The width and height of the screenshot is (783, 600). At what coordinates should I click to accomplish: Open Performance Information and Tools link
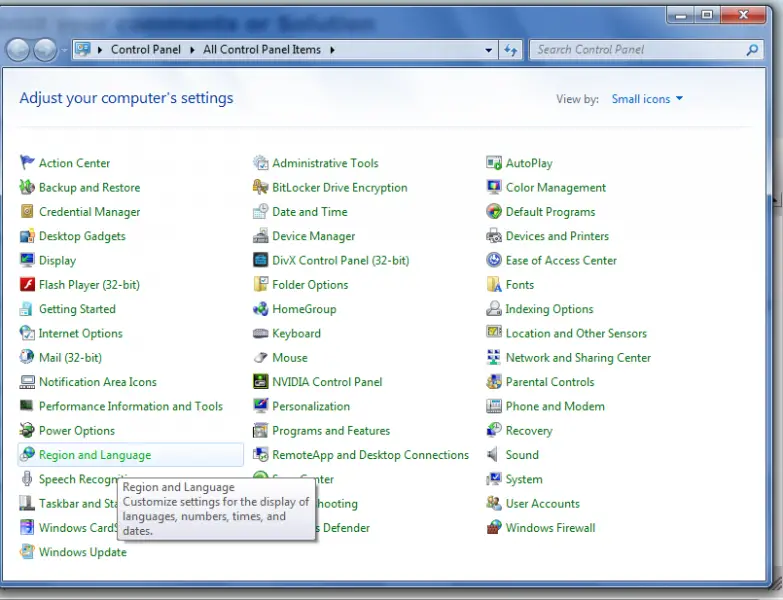tap(131, 406)
